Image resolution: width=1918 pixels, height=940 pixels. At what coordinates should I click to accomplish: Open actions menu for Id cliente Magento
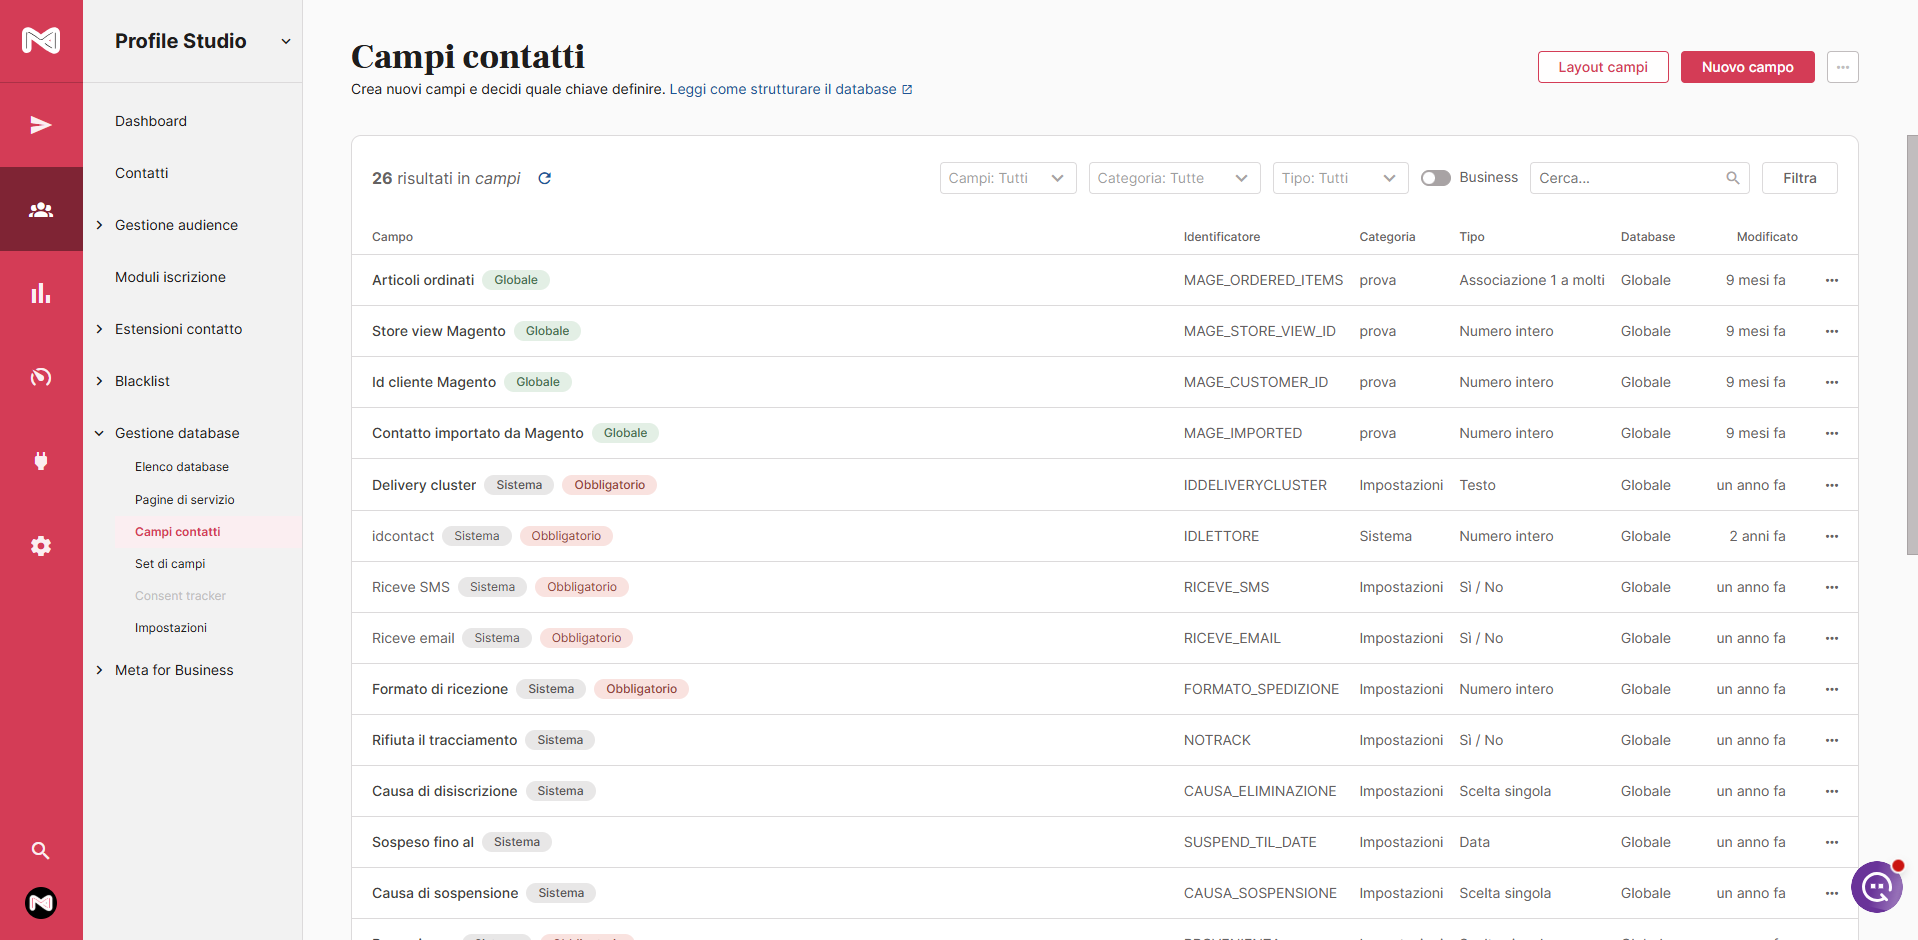(1832, 382)
